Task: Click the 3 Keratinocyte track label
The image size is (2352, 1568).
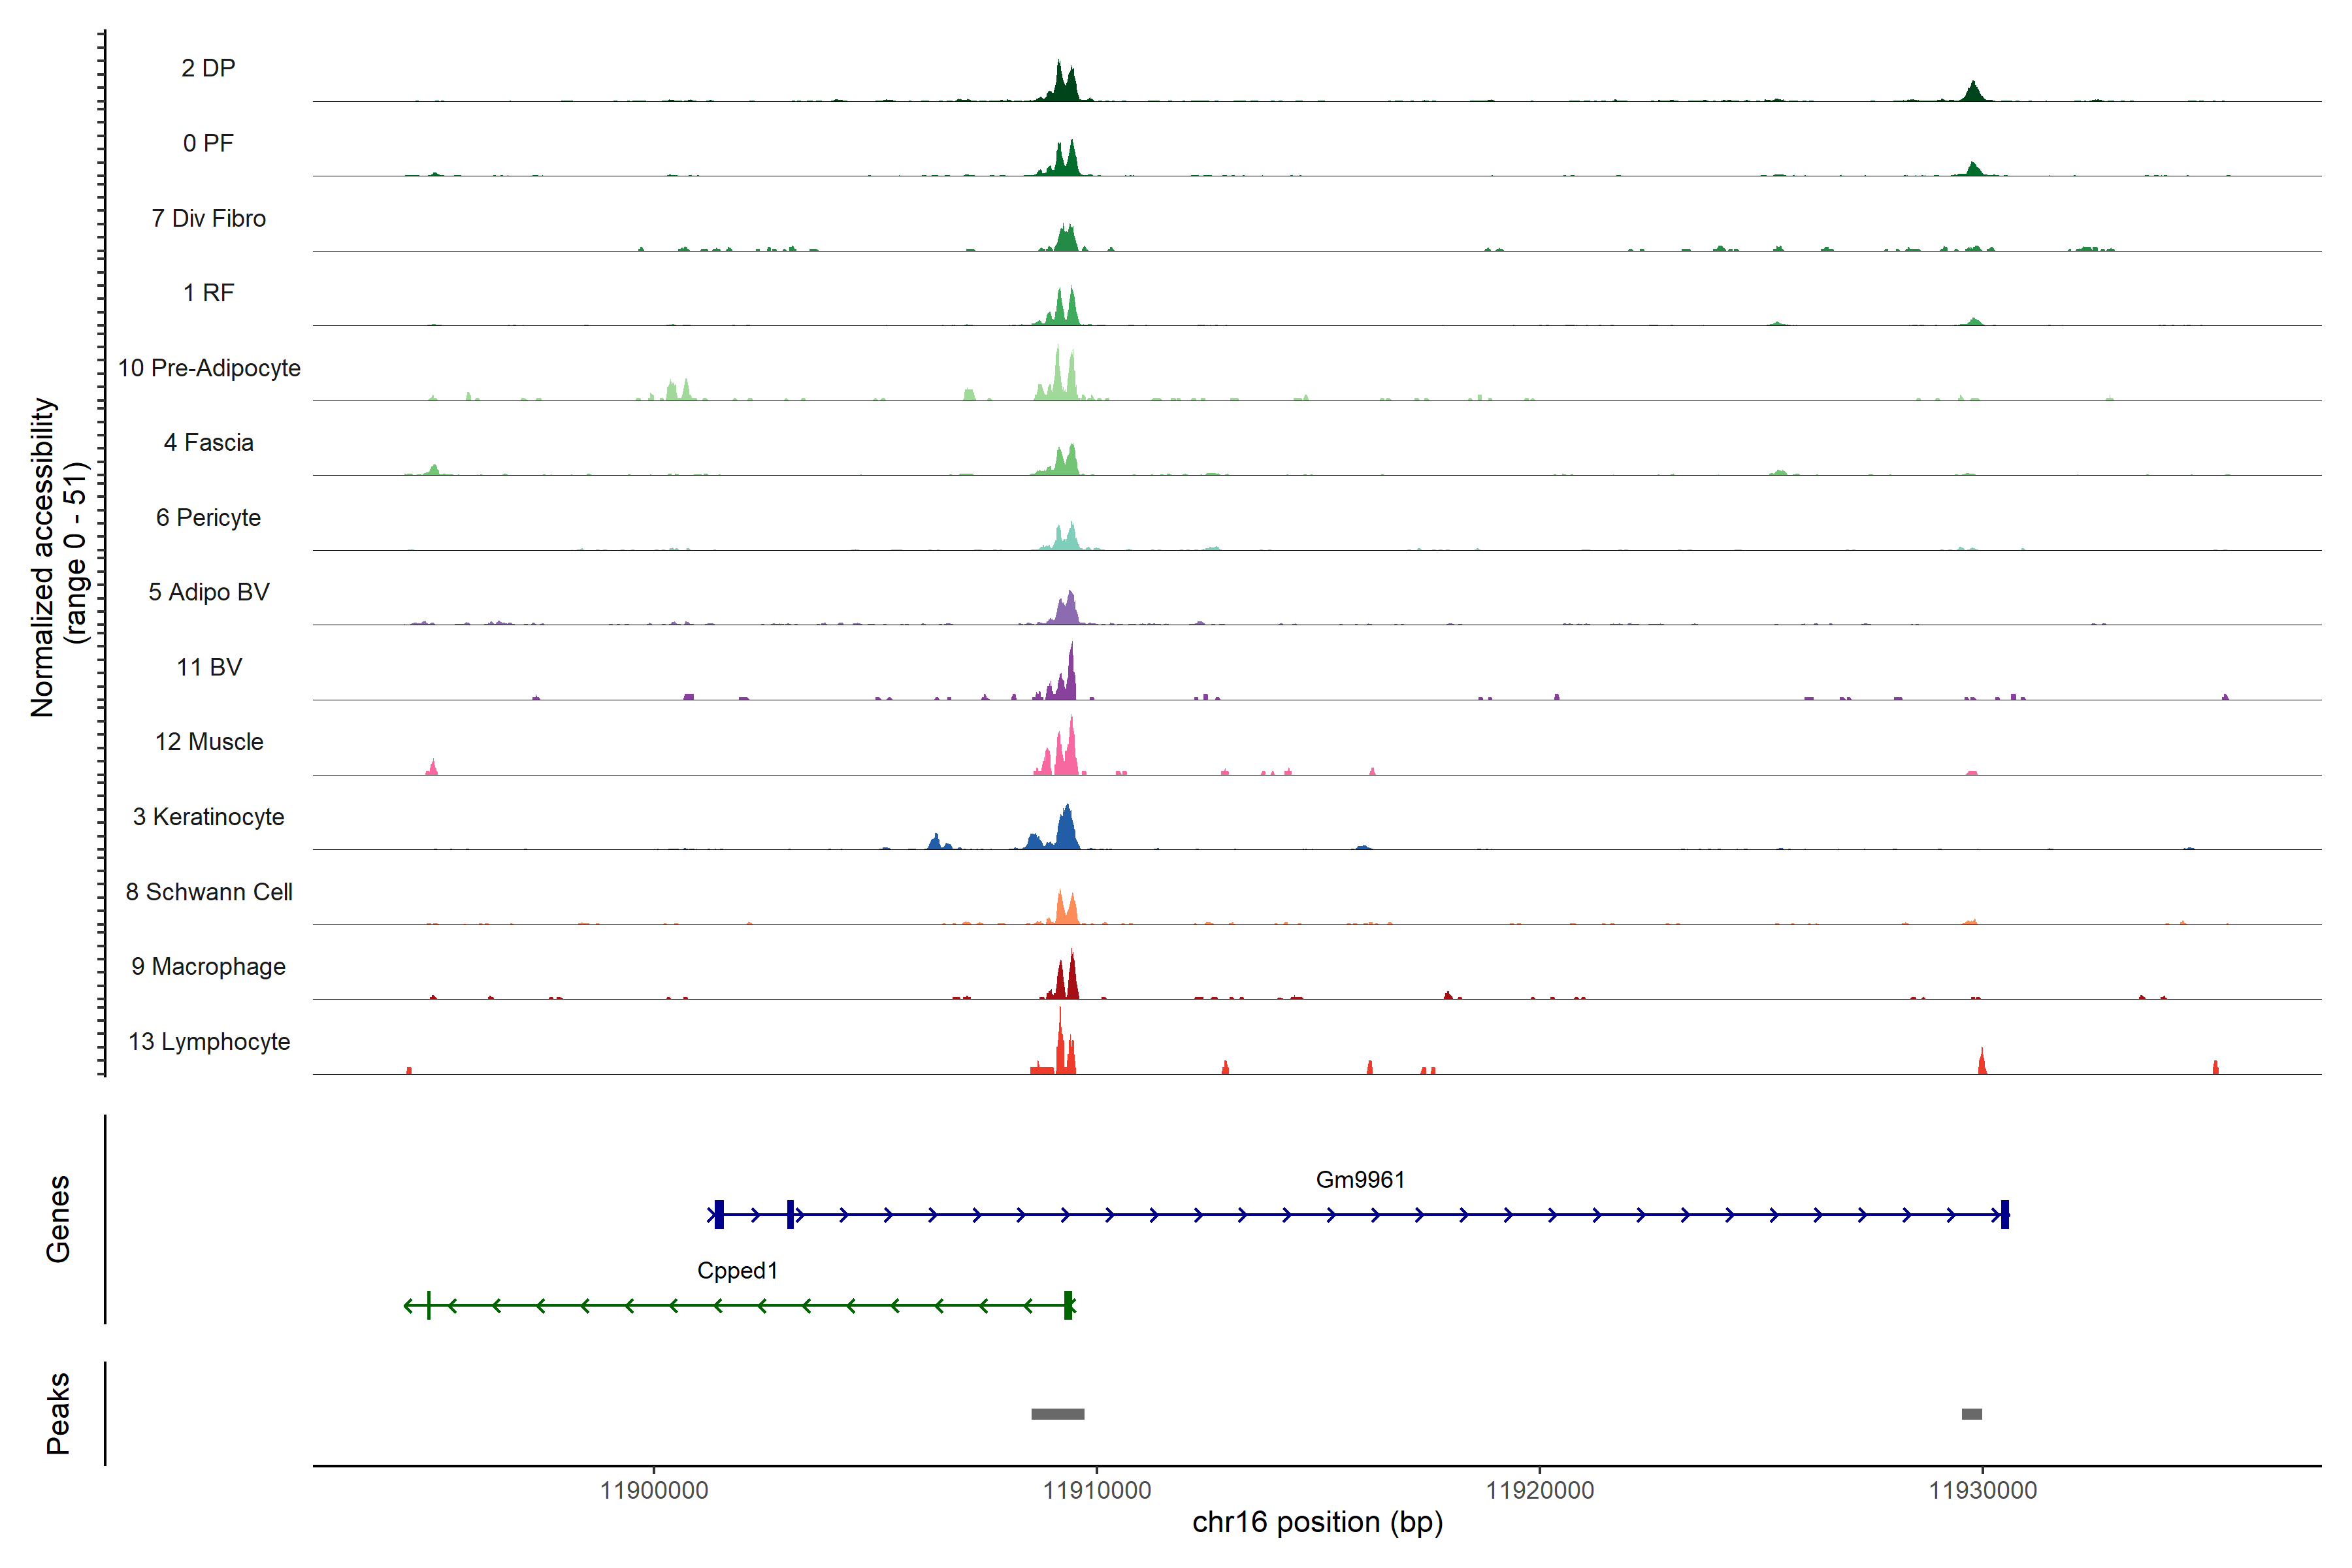Action: coord(209,817)
